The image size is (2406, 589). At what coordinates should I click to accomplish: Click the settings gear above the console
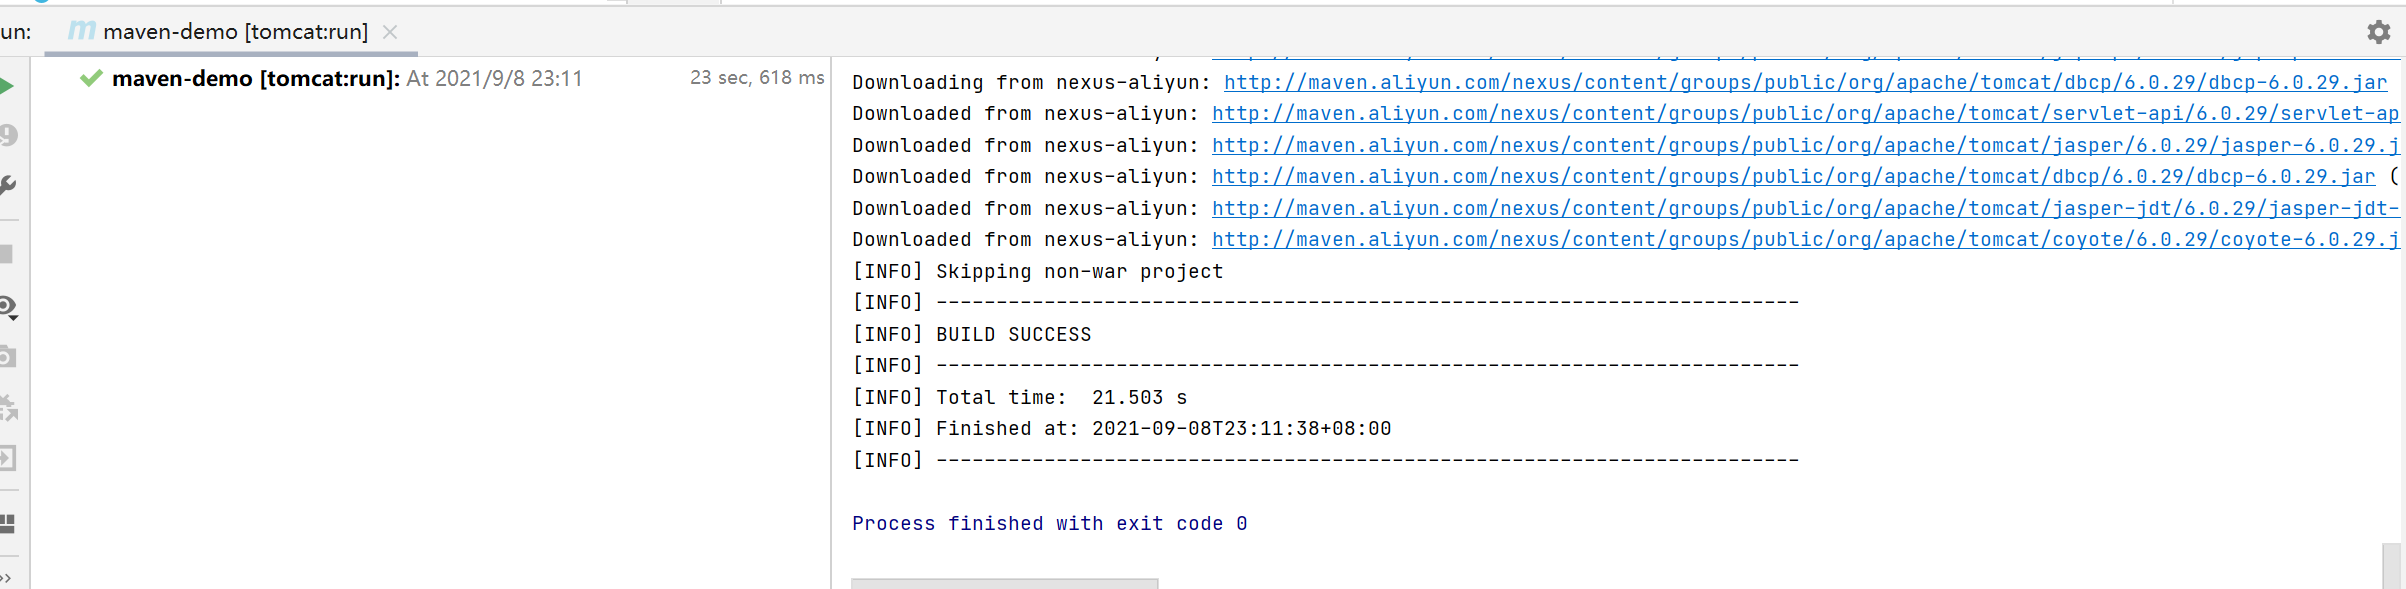pos(2377,32)
